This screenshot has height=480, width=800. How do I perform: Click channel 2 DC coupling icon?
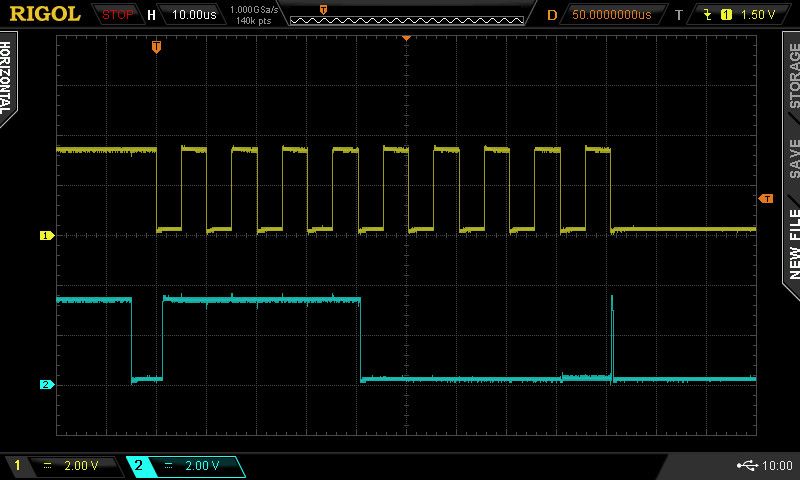[168, 465]
